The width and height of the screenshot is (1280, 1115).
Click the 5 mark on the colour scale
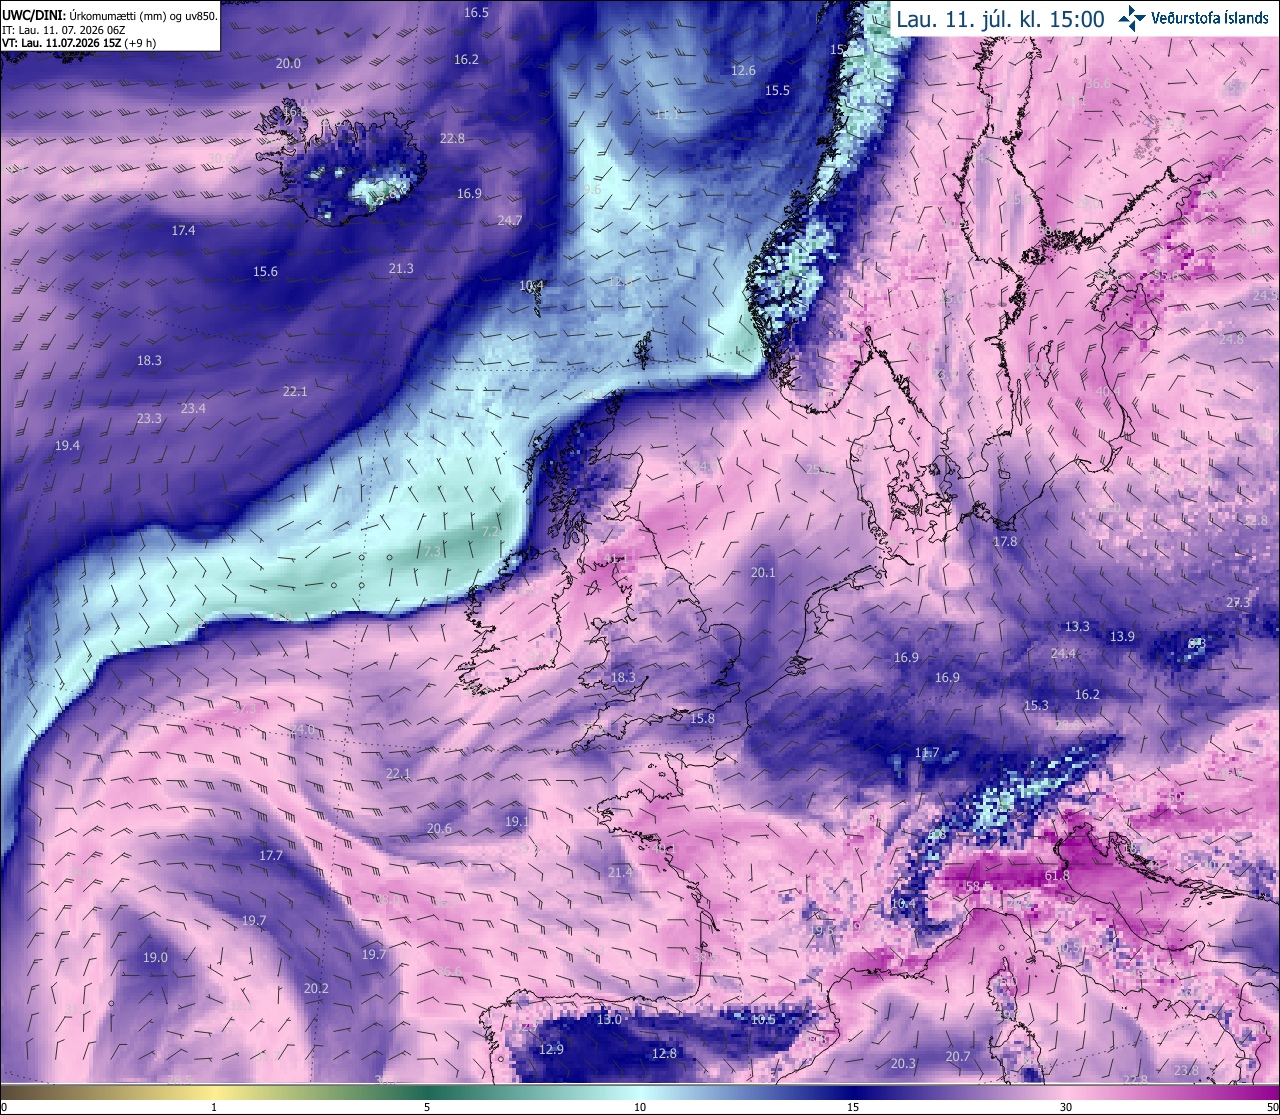(x=427, y=1107)
